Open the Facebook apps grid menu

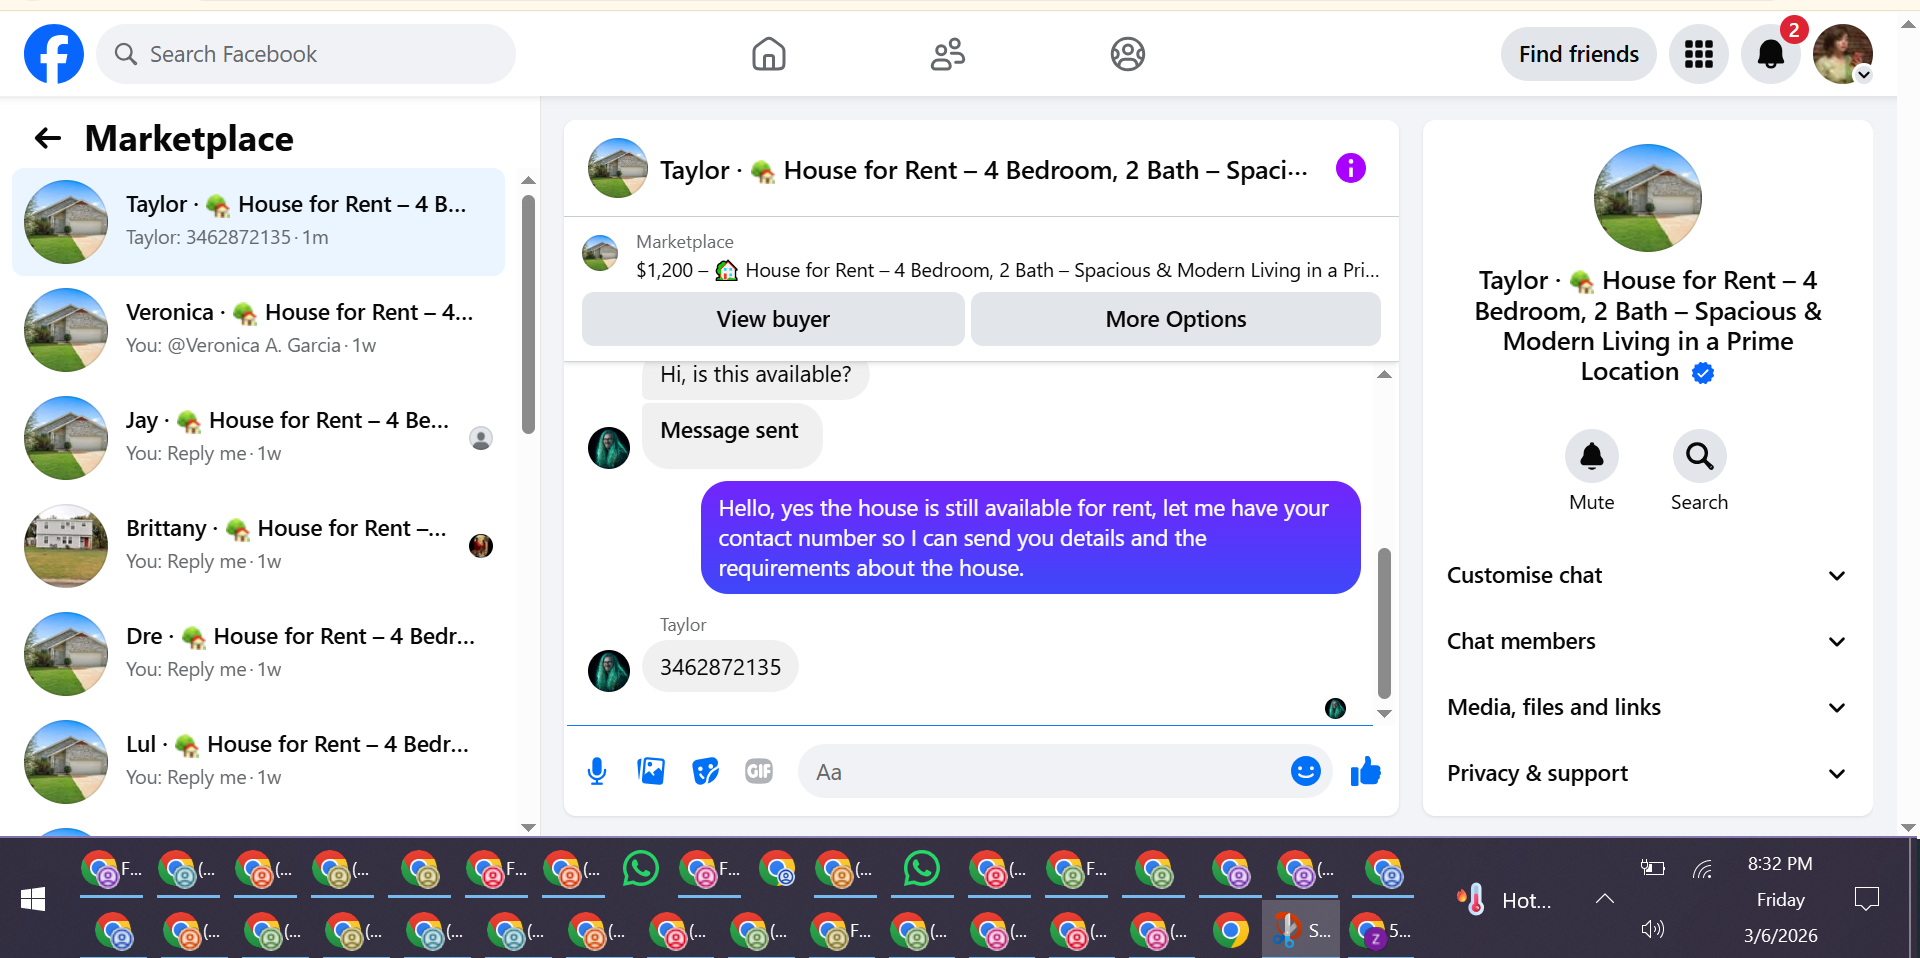(x=1698, y=54)
